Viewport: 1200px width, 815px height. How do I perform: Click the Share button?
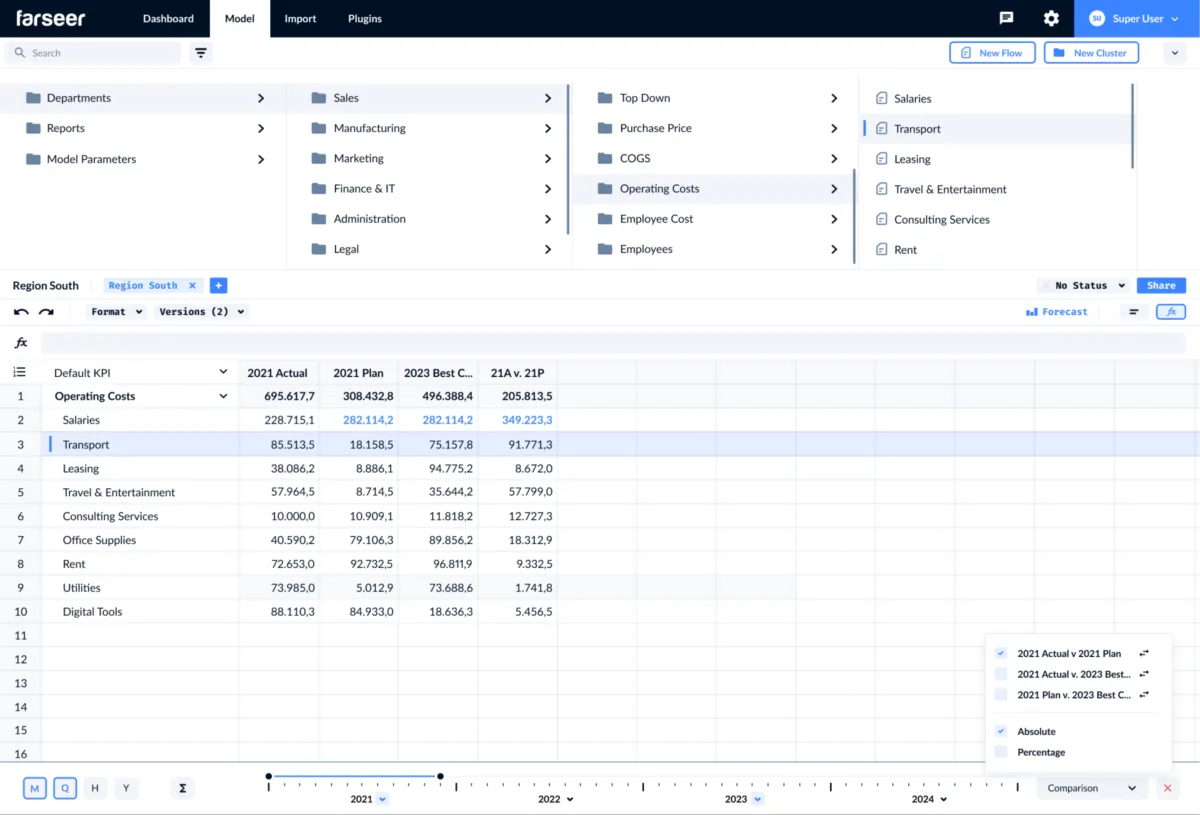click(x=1161, y=286)
